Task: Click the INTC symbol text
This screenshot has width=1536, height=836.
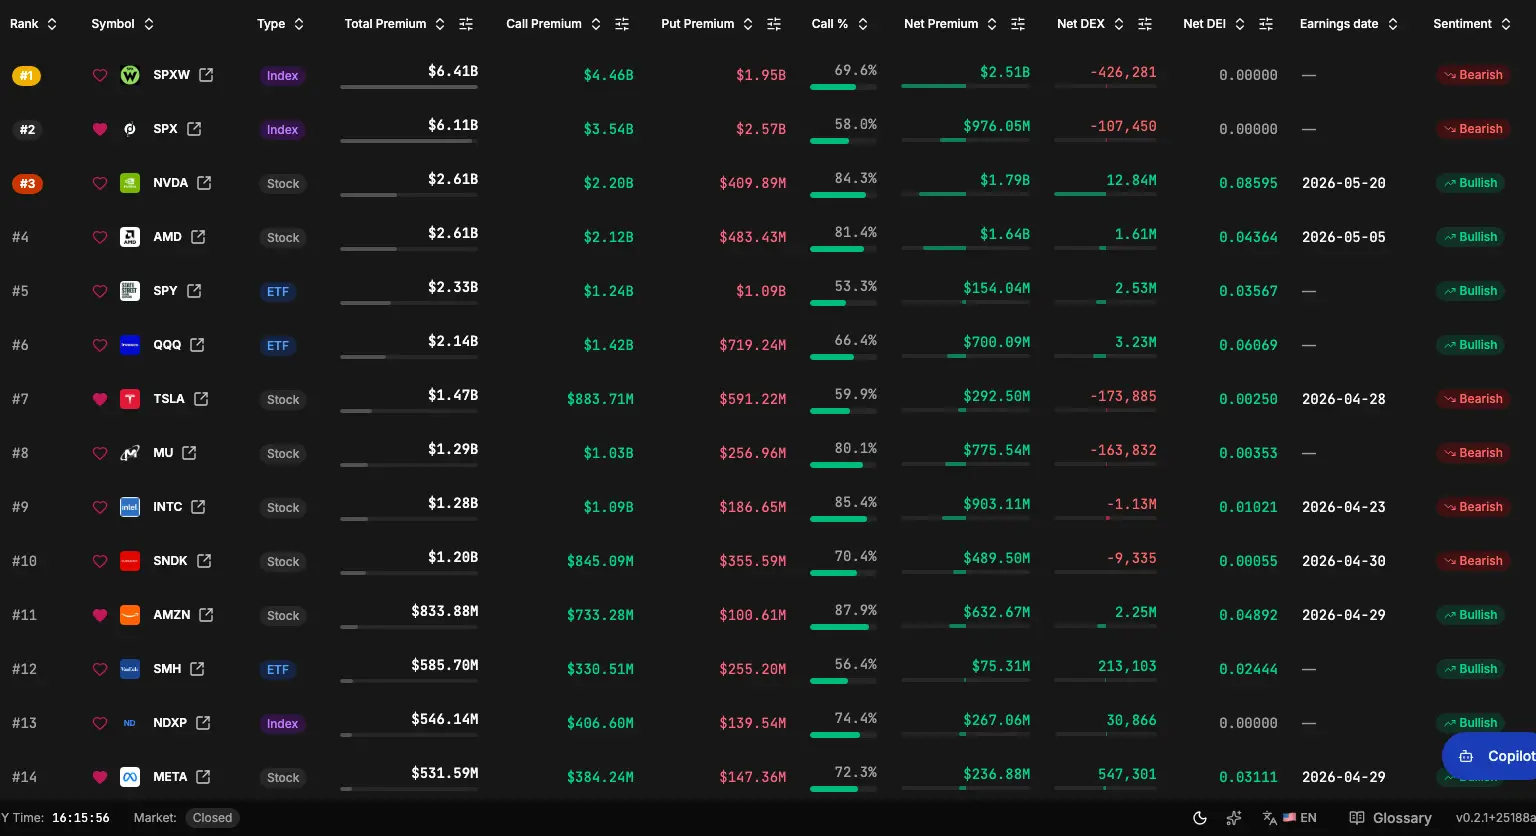Action: click(168, 507)
